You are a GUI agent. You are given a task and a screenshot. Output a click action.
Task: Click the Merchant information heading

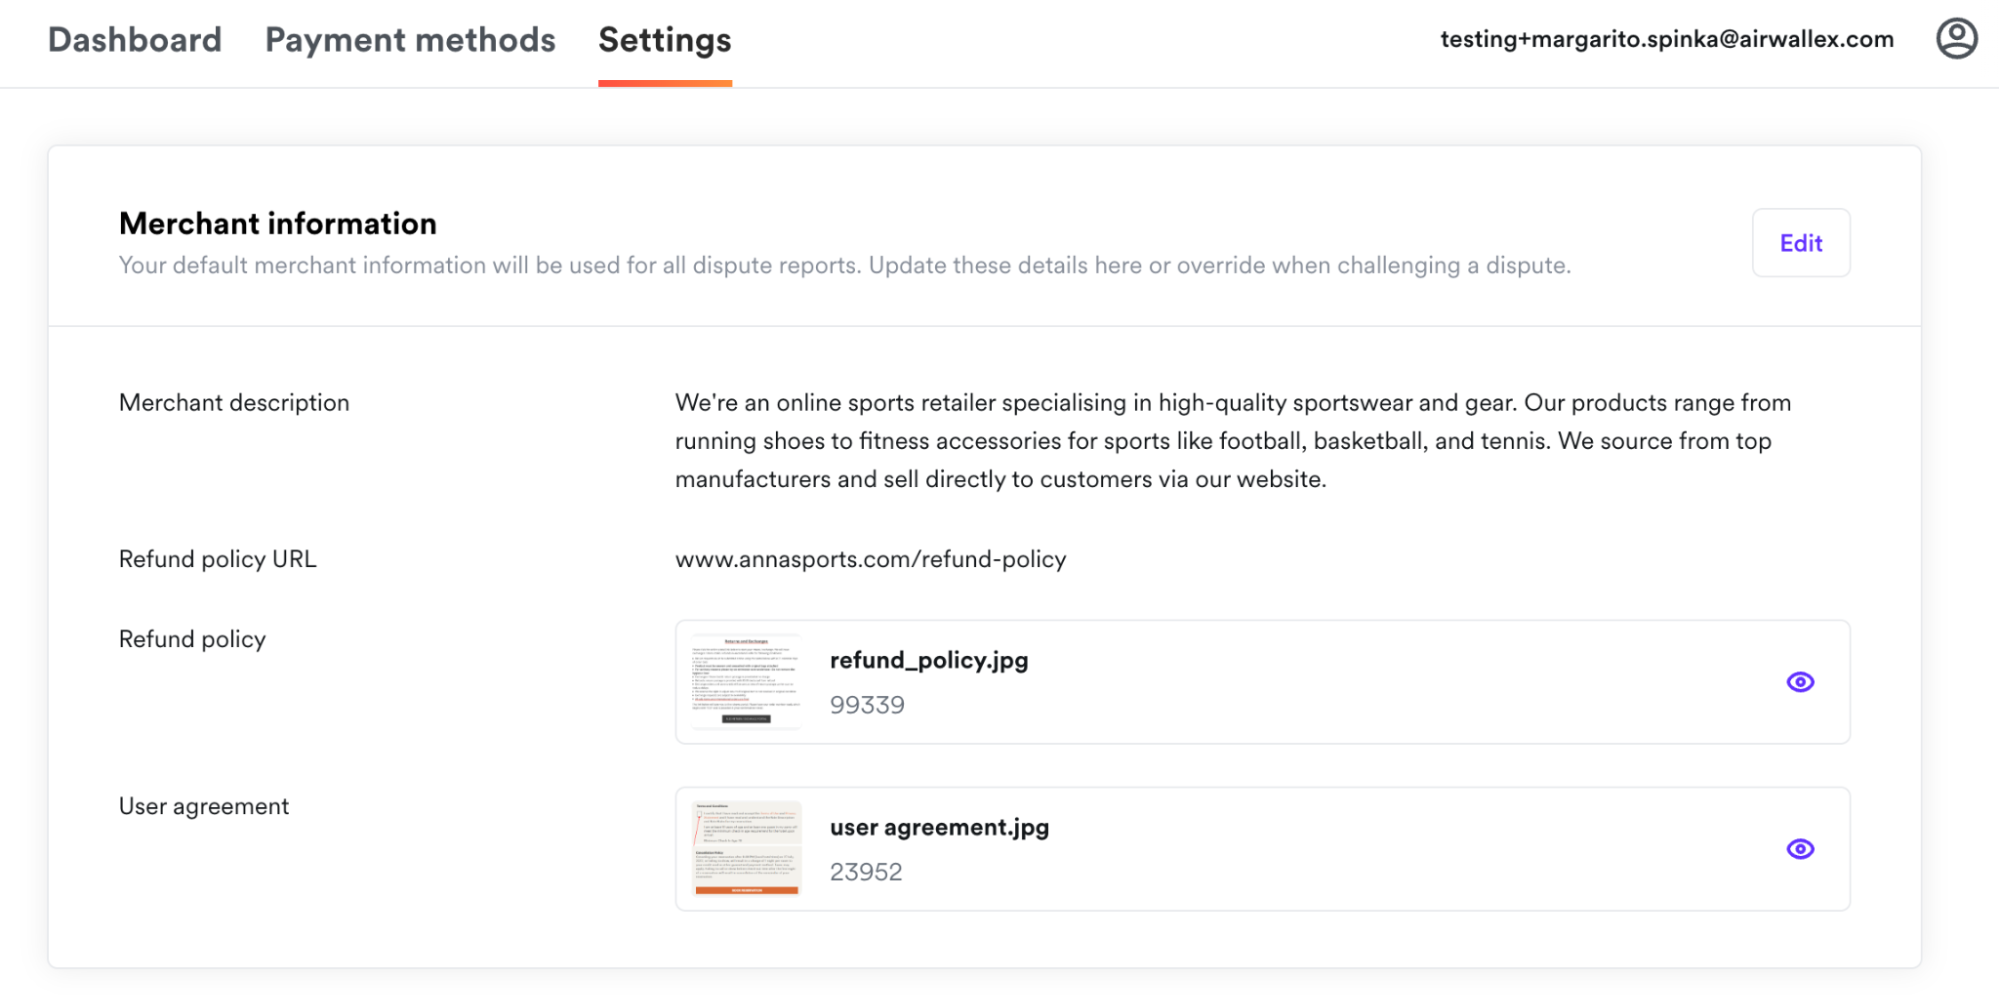point(278,223)
